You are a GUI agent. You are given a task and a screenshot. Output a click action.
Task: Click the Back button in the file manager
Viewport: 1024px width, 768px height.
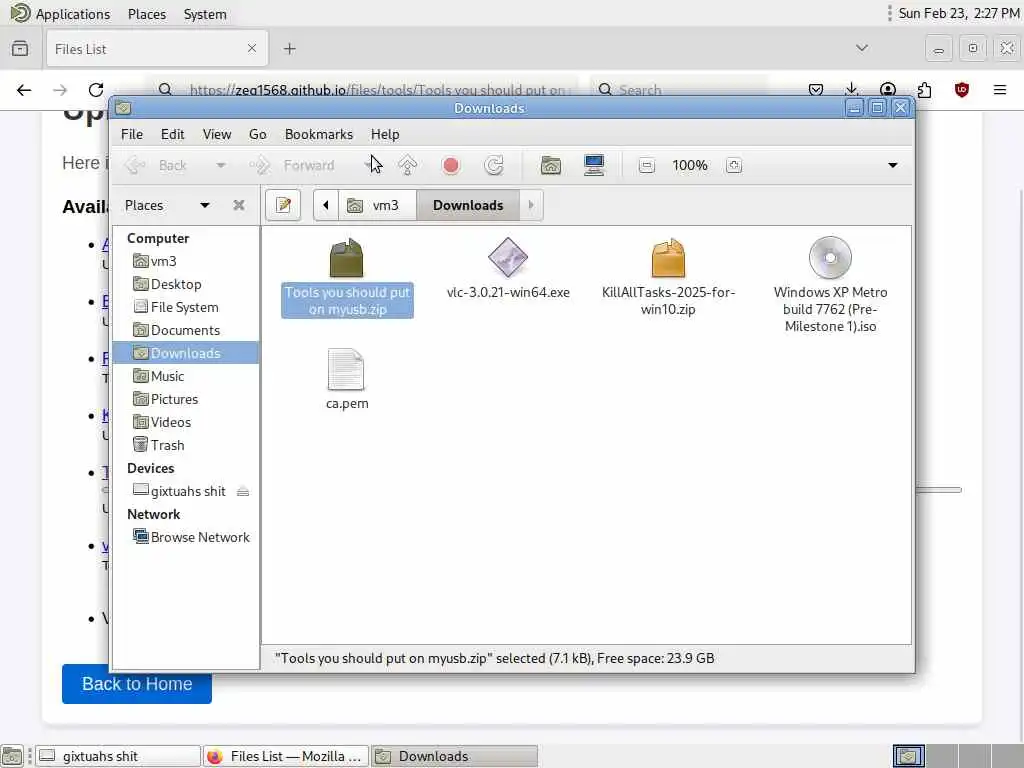click(x=157, y=165)
